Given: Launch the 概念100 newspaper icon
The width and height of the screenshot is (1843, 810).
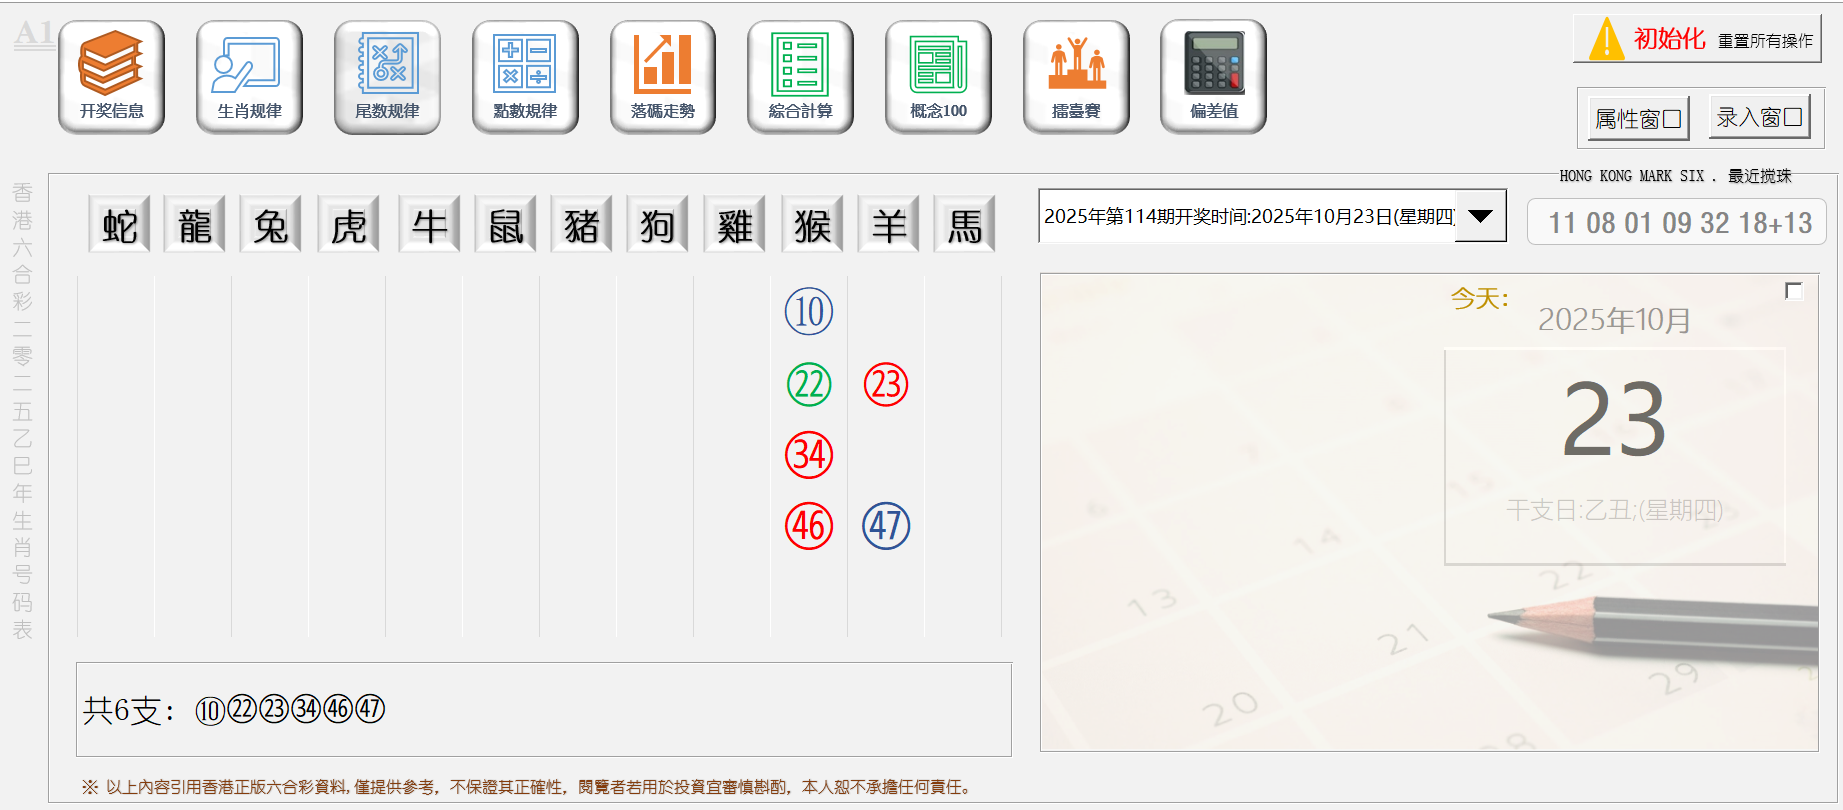Looking at the screenshot, I should click(938, 76).
